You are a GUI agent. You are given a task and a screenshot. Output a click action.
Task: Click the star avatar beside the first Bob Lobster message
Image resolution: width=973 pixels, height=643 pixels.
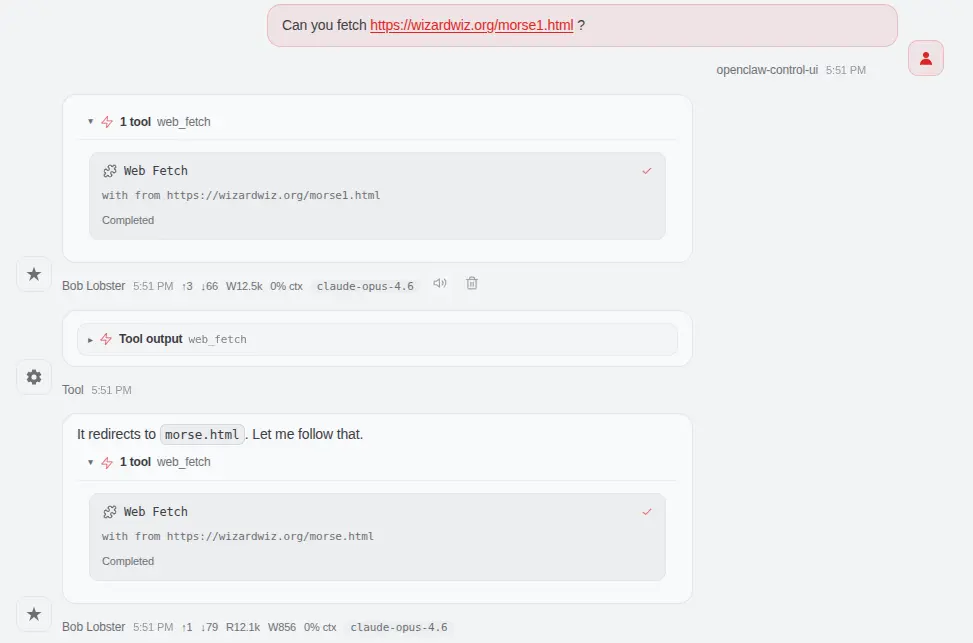[x=34, y=274]
